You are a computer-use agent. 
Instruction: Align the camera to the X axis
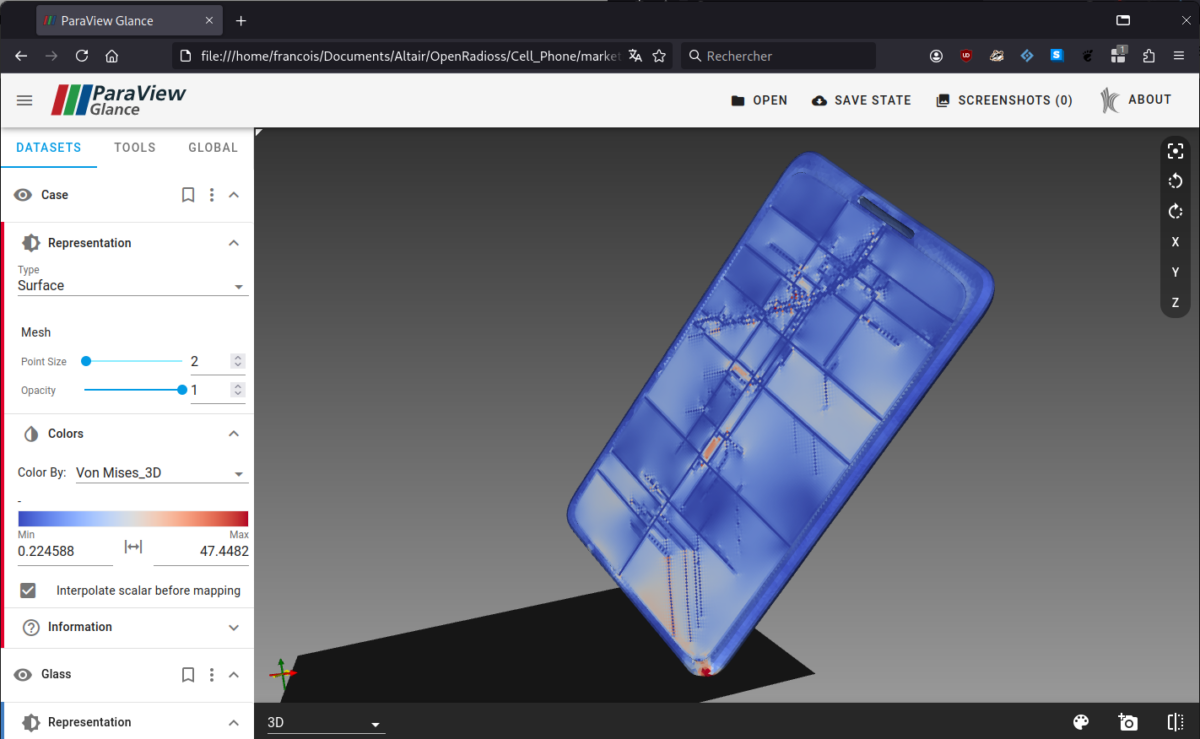click(x=1175, y=241)
